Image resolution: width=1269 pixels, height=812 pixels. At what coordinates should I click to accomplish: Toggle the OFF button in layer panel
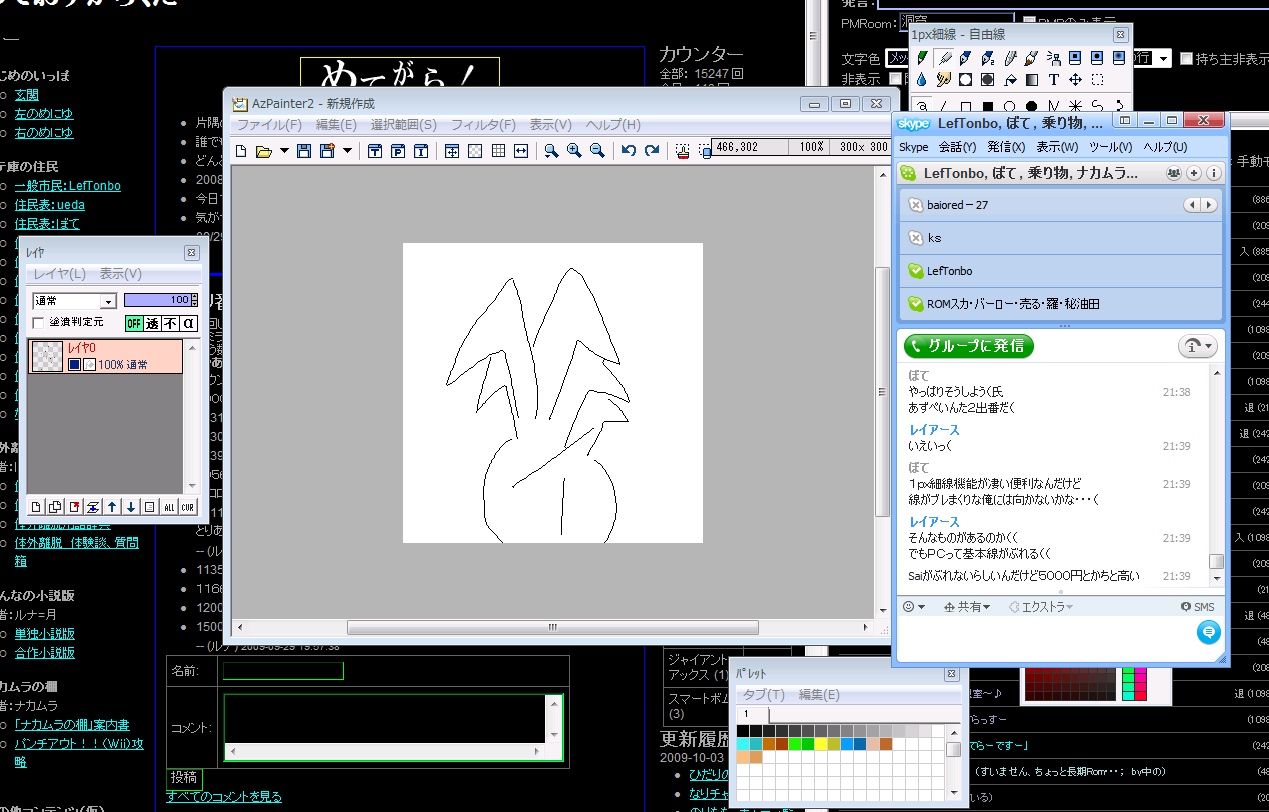[134, 323]
